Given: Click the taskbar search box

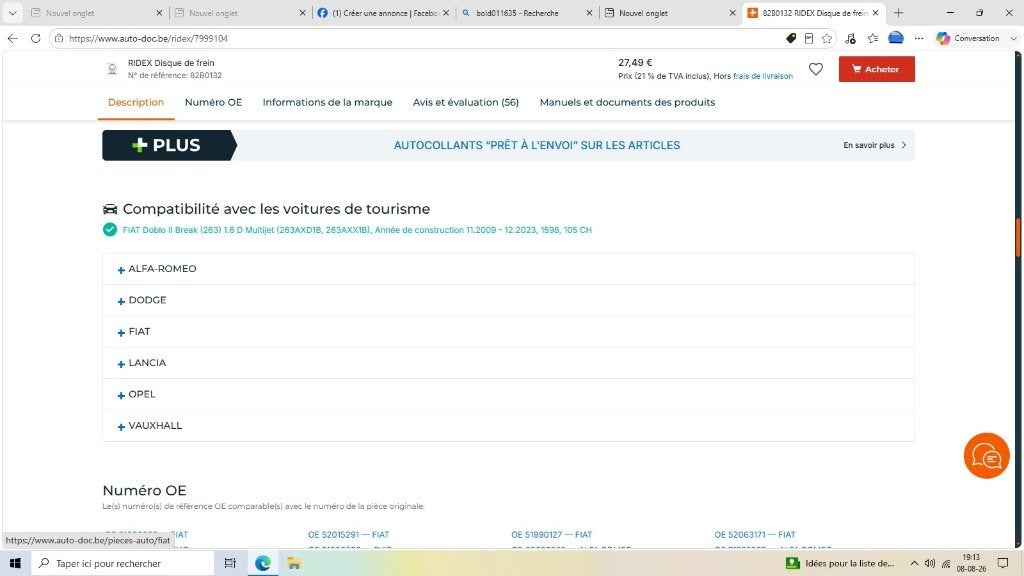Looking at the screenshot, I should tap(122, 563).
